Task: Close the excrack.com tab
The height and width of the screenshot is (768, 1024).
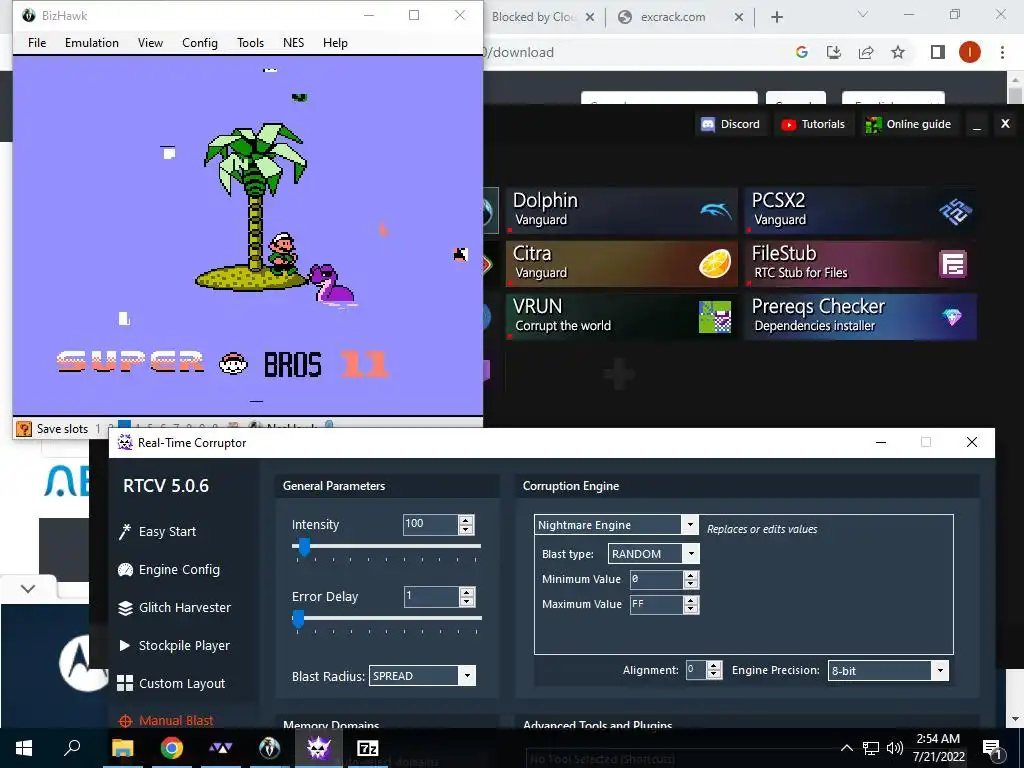Action: click(x=739, y=18)
